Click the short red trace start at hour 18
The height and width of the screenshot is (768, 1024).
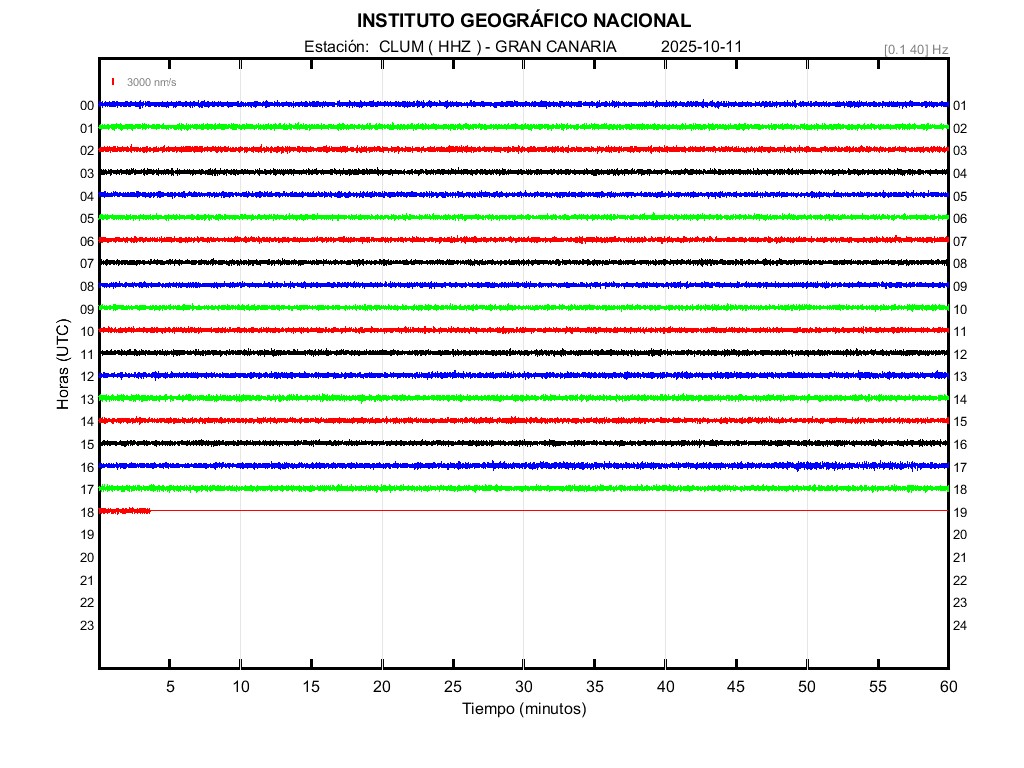click(125, 511)
